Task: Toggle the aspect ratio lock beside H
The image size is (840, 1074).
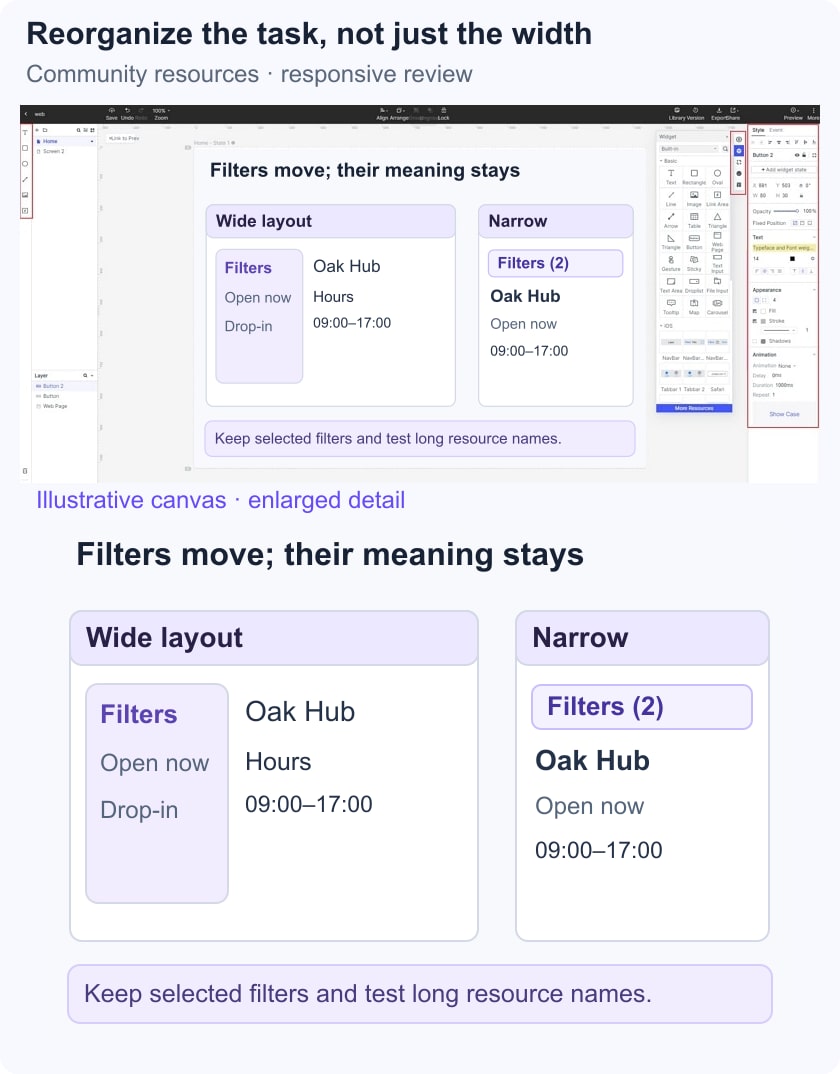Action: [x=802, y=196]
